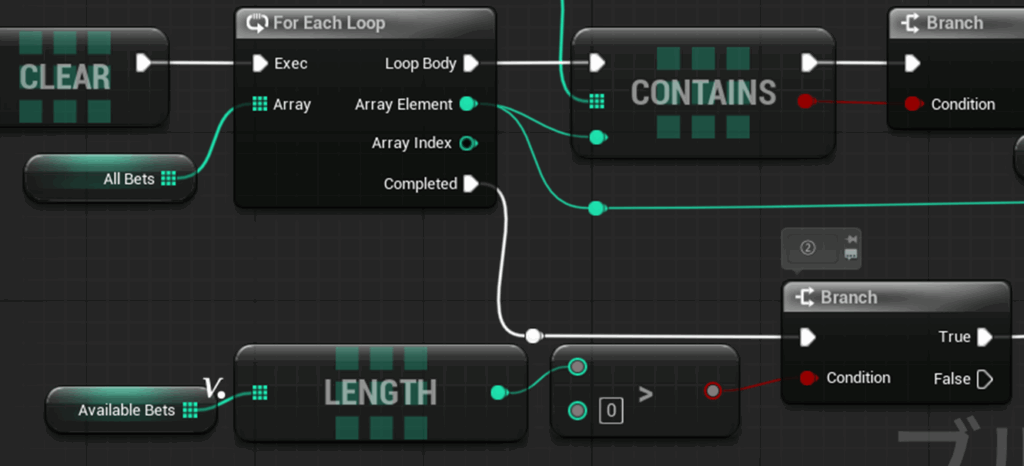Click the reroute node on Completed wire
Viewport: 1024px width, 466px height.
click(x=534, y=336)
